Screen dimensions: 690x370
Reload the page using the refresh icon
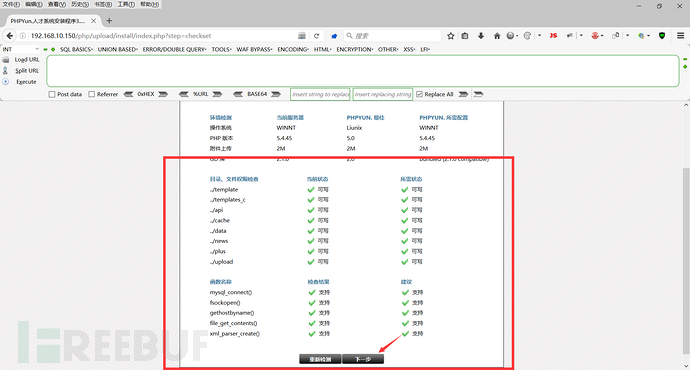tap(316, 36)
